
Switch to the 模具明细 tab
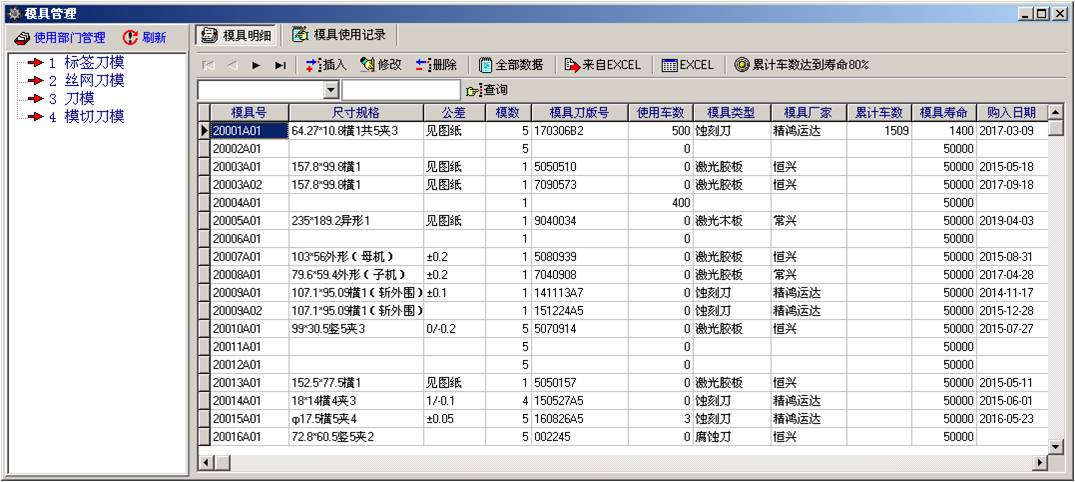coord(238,36)
